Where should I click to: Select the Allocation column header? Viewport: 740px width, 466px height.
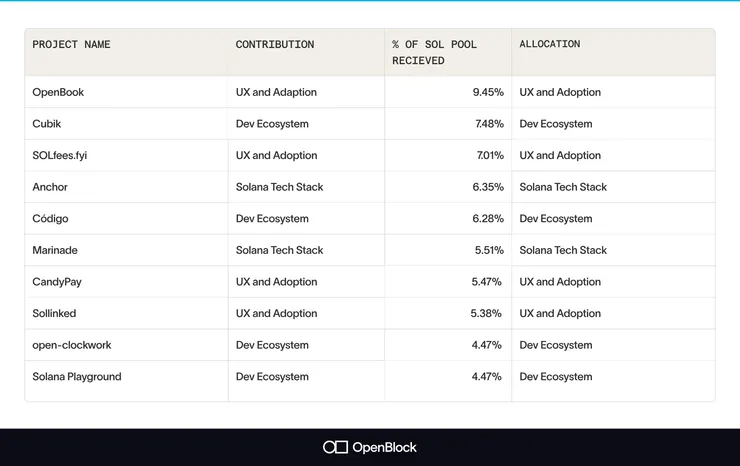point(549,44)
